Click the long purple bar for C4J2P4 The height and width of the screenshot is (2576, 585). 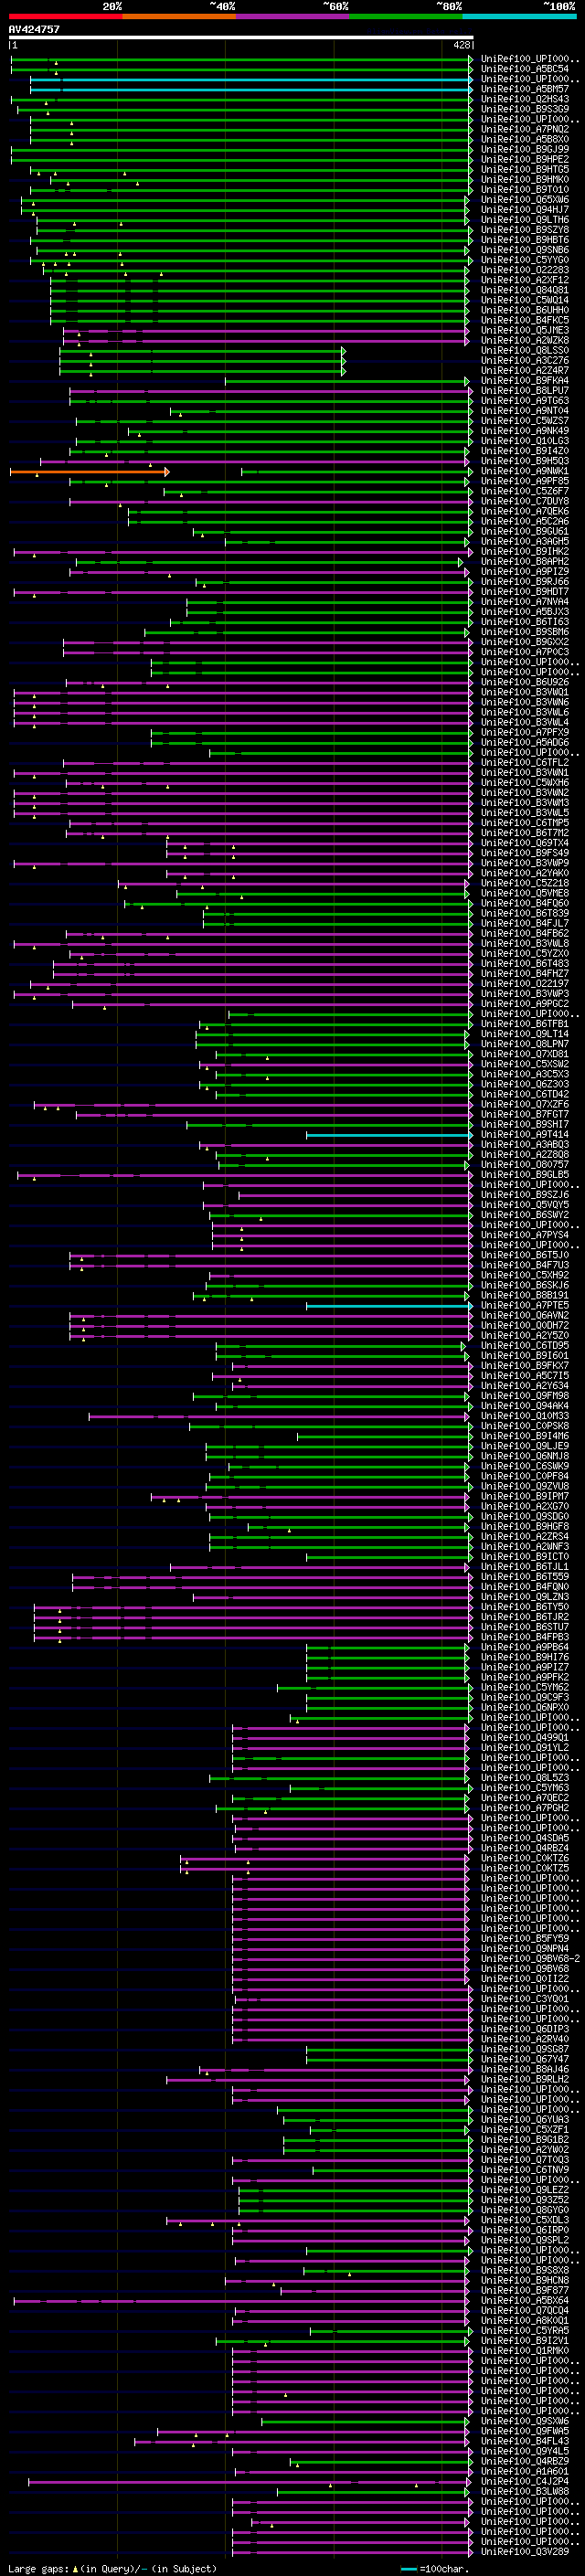(250, 2481)
